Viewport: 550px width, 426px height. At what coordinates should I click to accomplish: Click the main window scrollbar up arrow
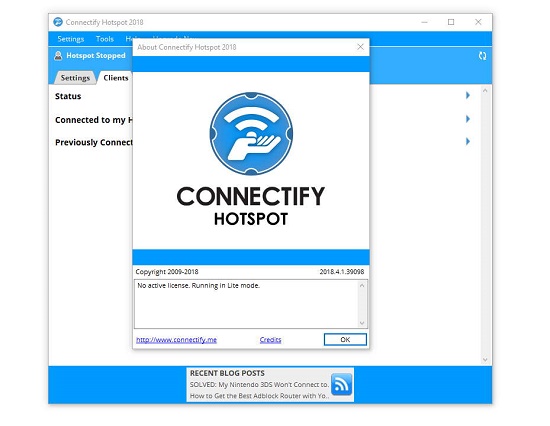click(485, 91)
